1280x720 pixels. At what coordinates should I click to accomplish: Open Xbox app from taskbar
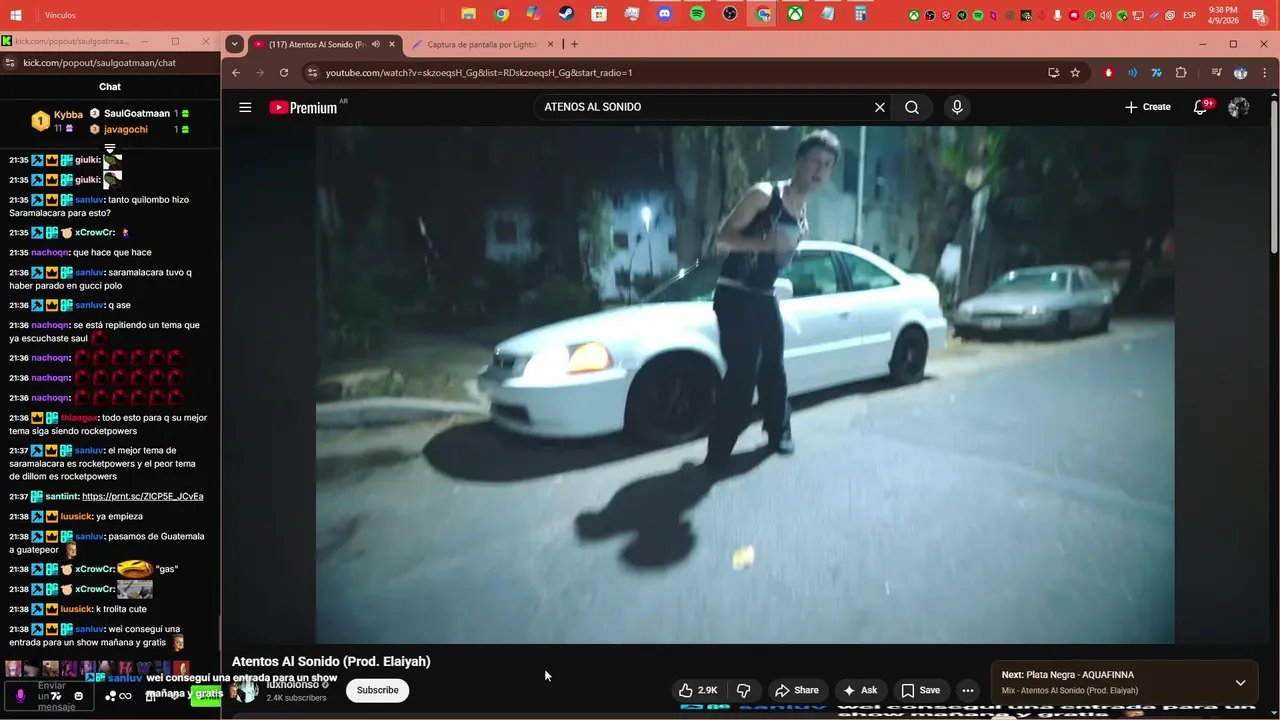click(x=795, y=14)
